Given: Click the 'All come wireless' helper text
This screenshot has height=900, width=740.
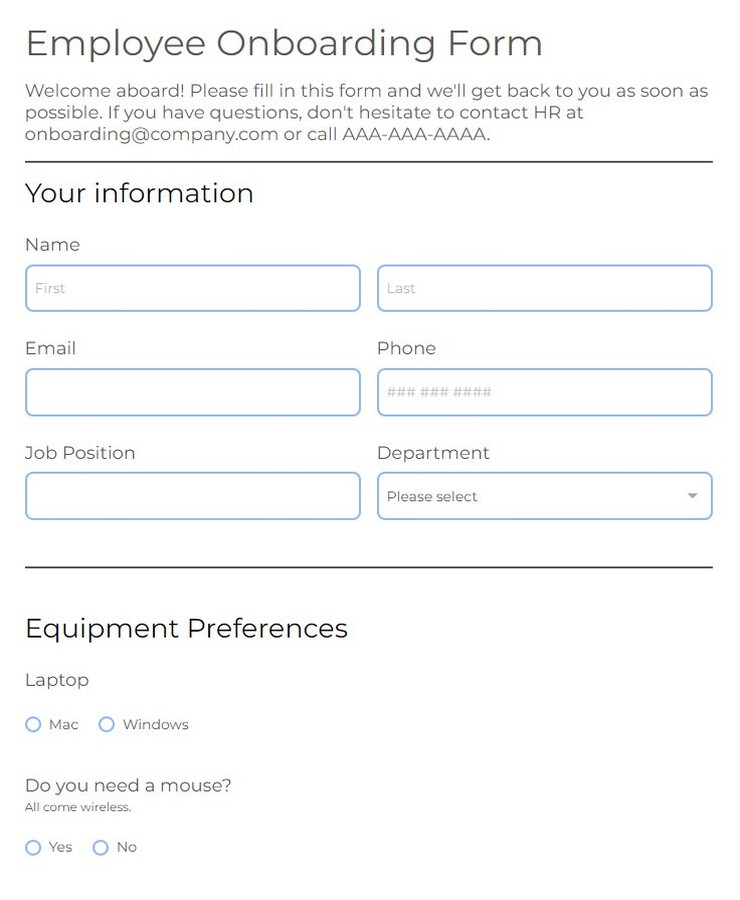Looking at the screenshot, I should [77, 807].
